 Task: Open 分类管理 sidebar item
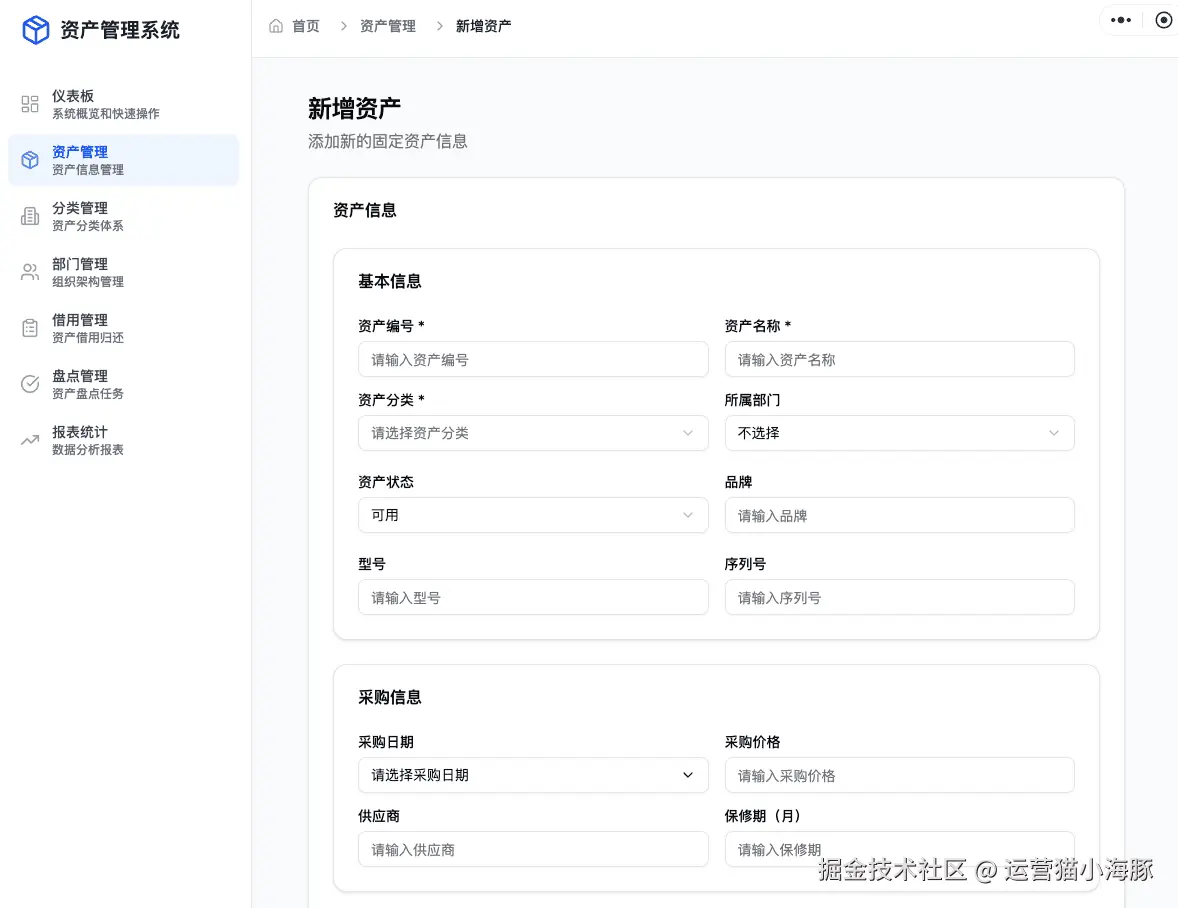(123, 216)
